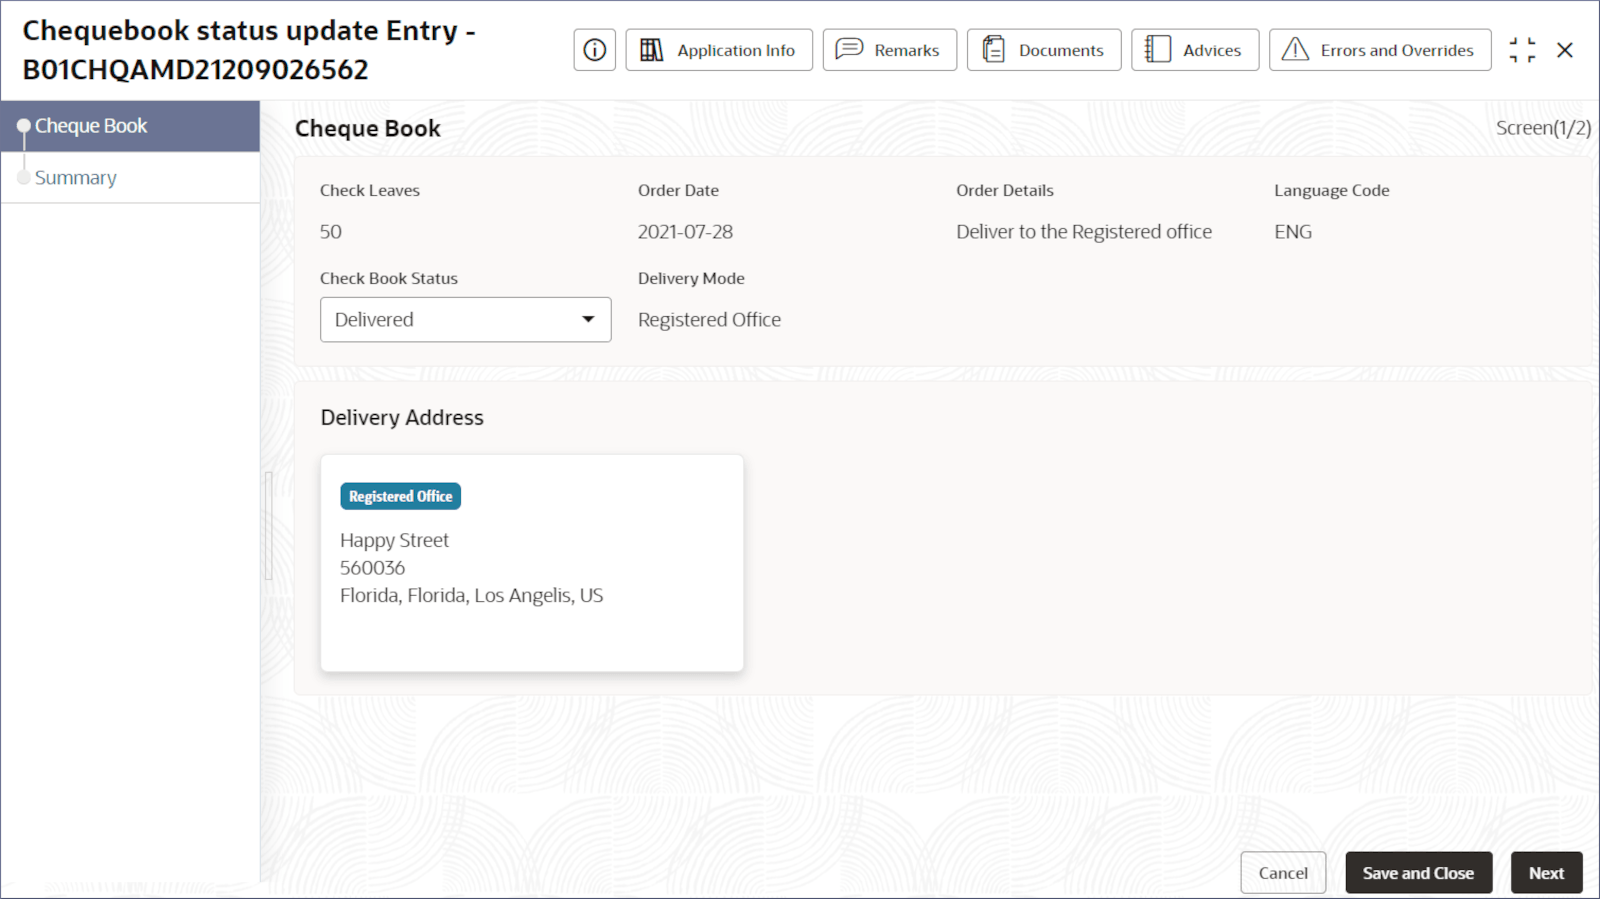Show Errors and Overrides
The width and height of the screenshot is (1600, 899).
coord(1380,50)
